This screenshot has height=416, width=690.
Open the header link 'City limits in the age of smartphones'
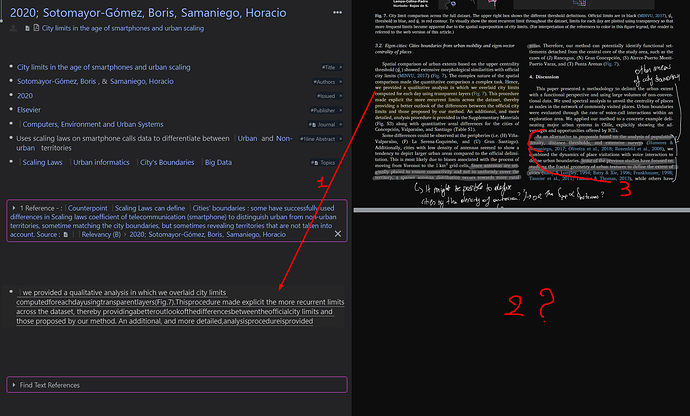click(123, 28)
